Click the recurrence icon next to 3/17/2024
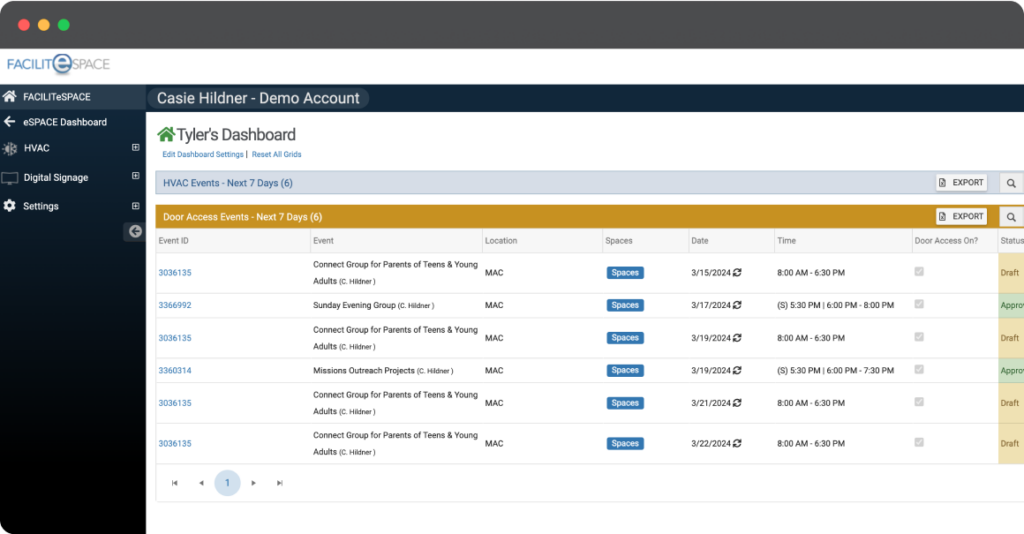The height and width of the screenshot is (534, 1024). (737, 305)
